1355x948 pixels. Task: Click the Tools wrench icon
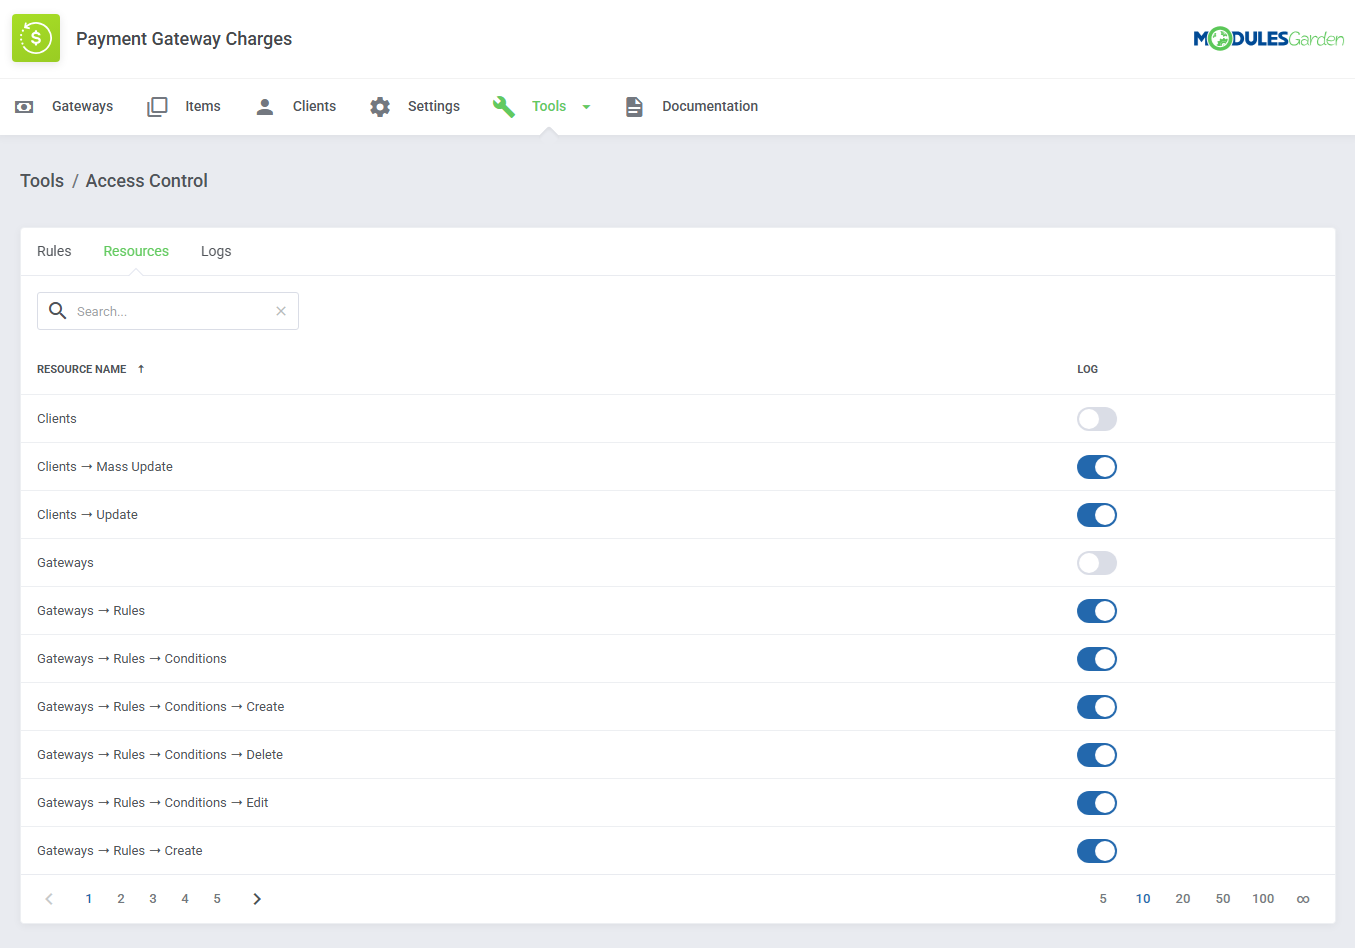coord(504,106)
